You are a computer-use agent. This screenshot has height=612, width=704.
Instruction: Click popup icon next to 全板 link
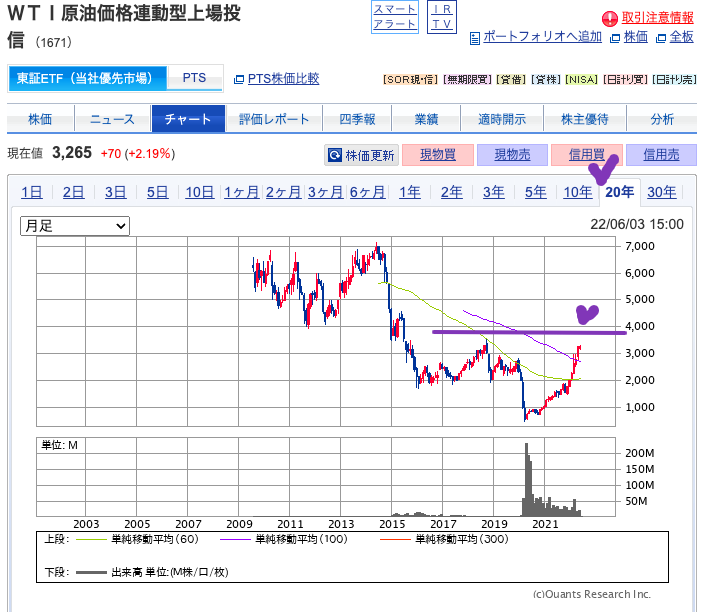[x=660, y=38]
